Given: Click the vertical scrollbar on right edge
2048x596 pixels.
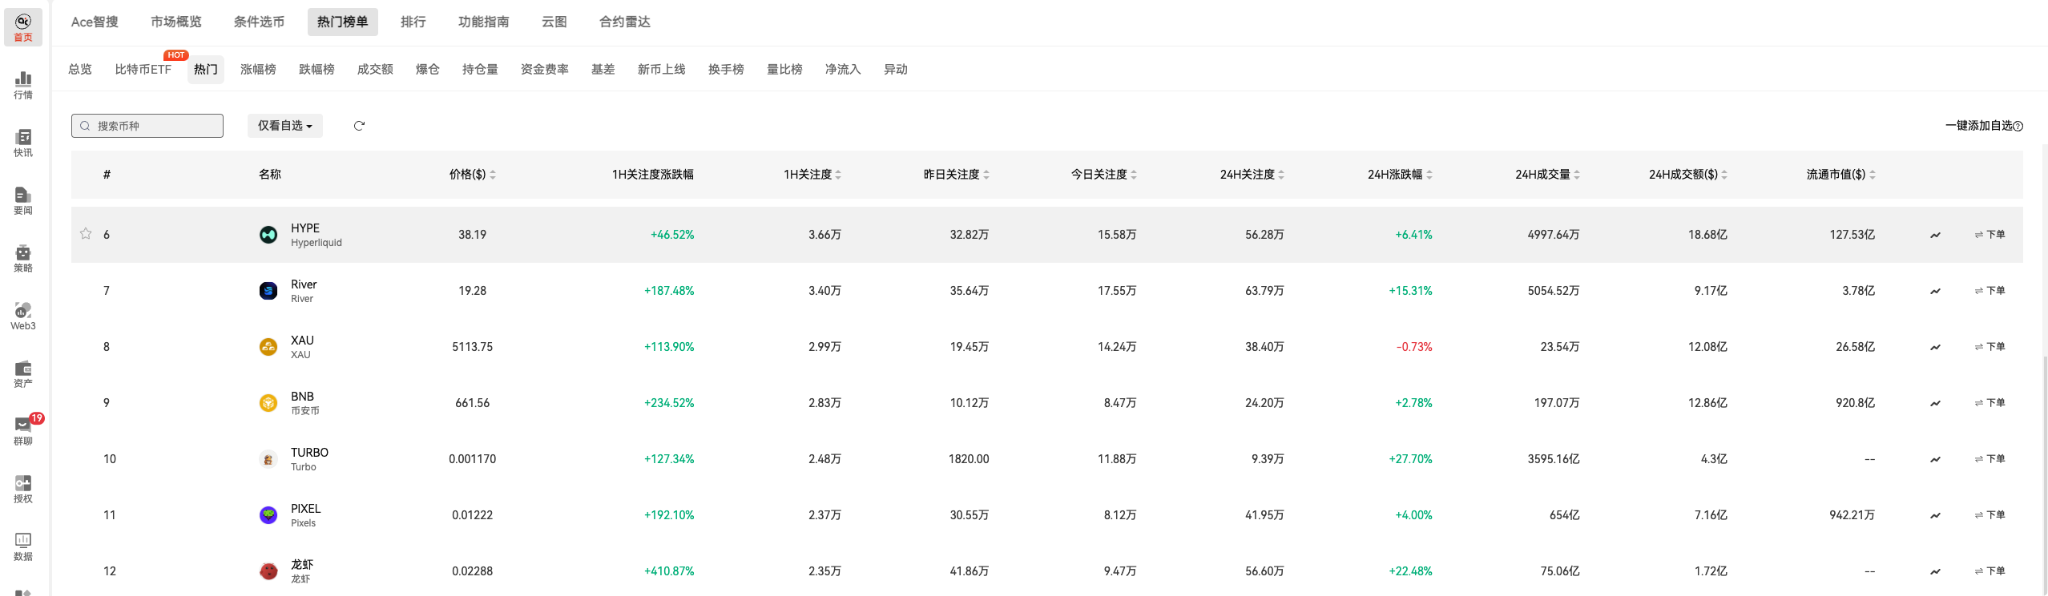Looking at the screenshot, I should [2043, 400].
